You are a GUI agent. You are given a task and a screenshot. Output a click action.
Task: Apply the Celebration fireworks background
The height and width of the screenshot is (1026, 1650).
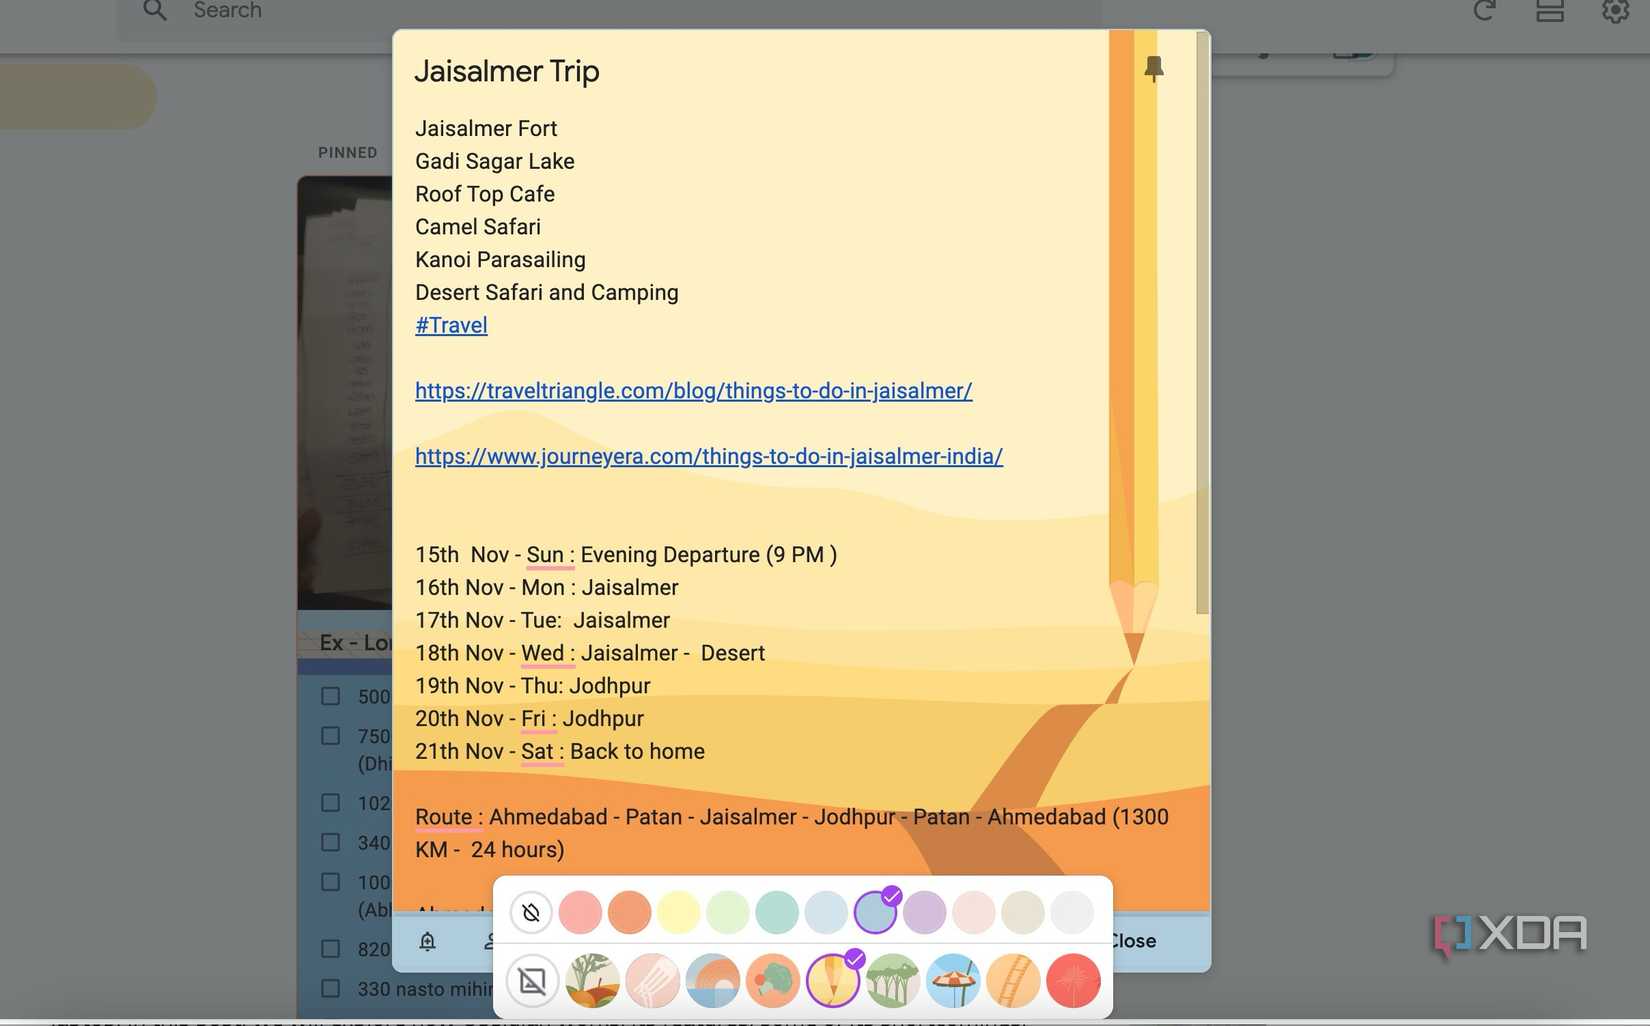click(x=1073, y=980)
